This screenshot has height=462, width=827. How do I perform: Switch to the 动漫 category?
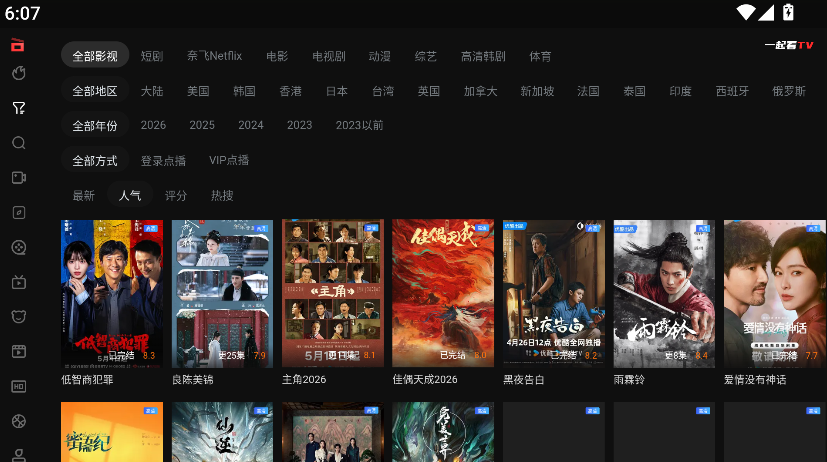point(380,56)
